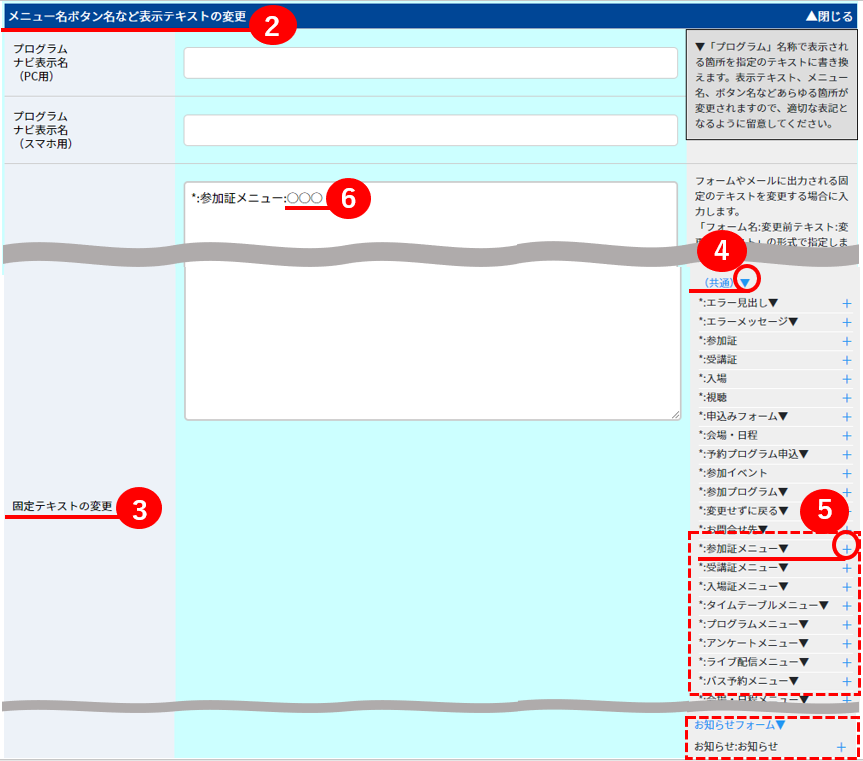This screenshot has height=761, width=863.
Task: Click the plus icon on the *:参加証 row
Action: (846, 341)
